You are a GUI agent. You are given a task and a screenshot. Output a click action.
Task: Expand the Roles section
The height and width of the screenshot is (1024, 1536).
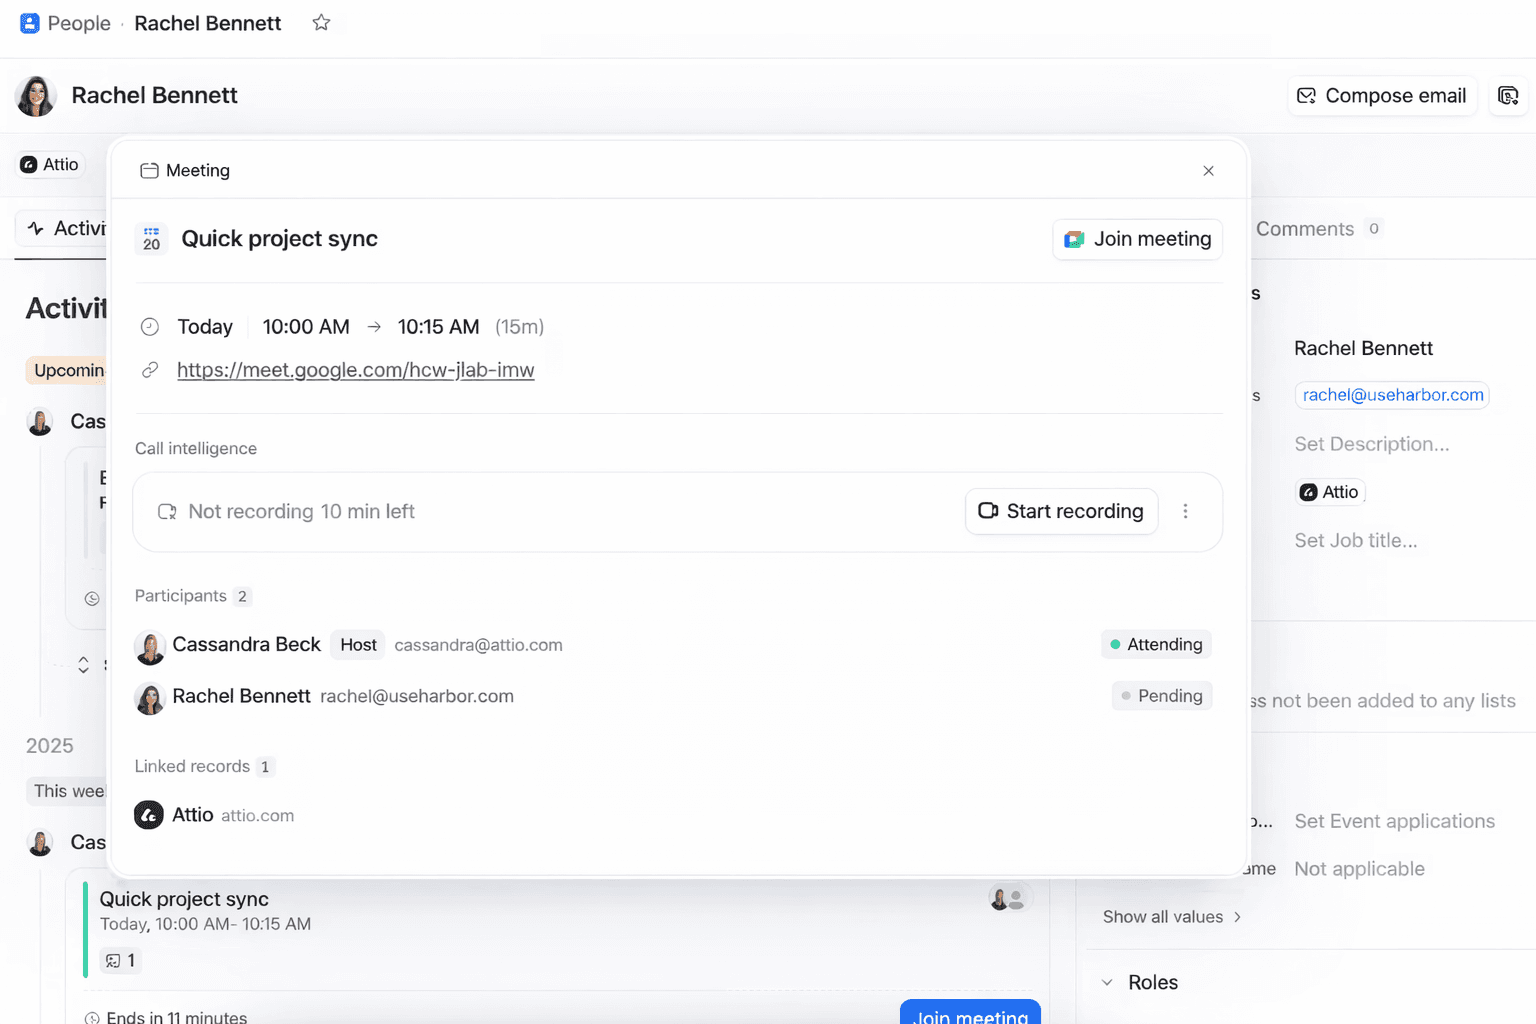pos(1106,982)
